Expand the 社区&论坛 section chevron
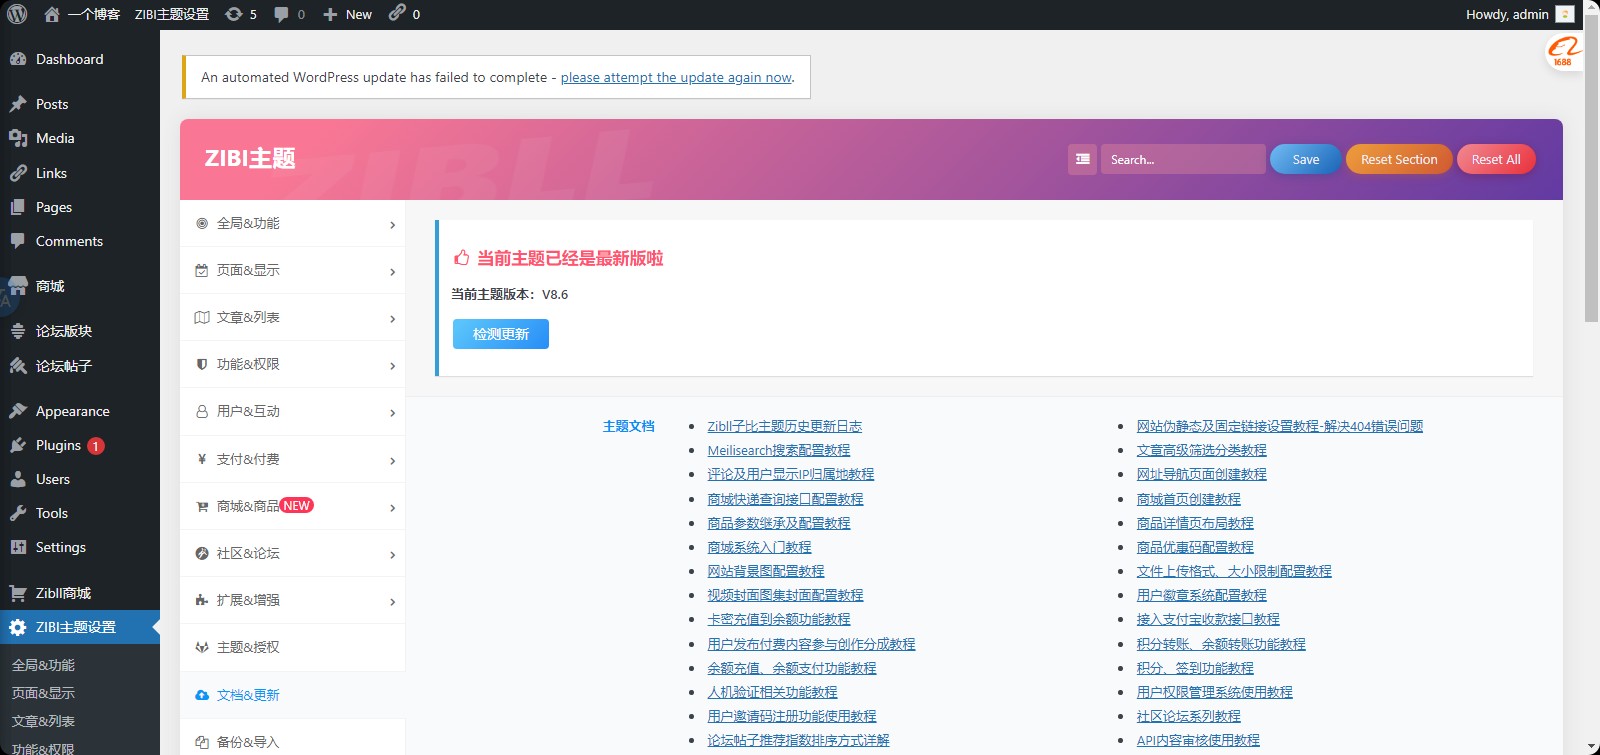 click(x=392, y=555)
